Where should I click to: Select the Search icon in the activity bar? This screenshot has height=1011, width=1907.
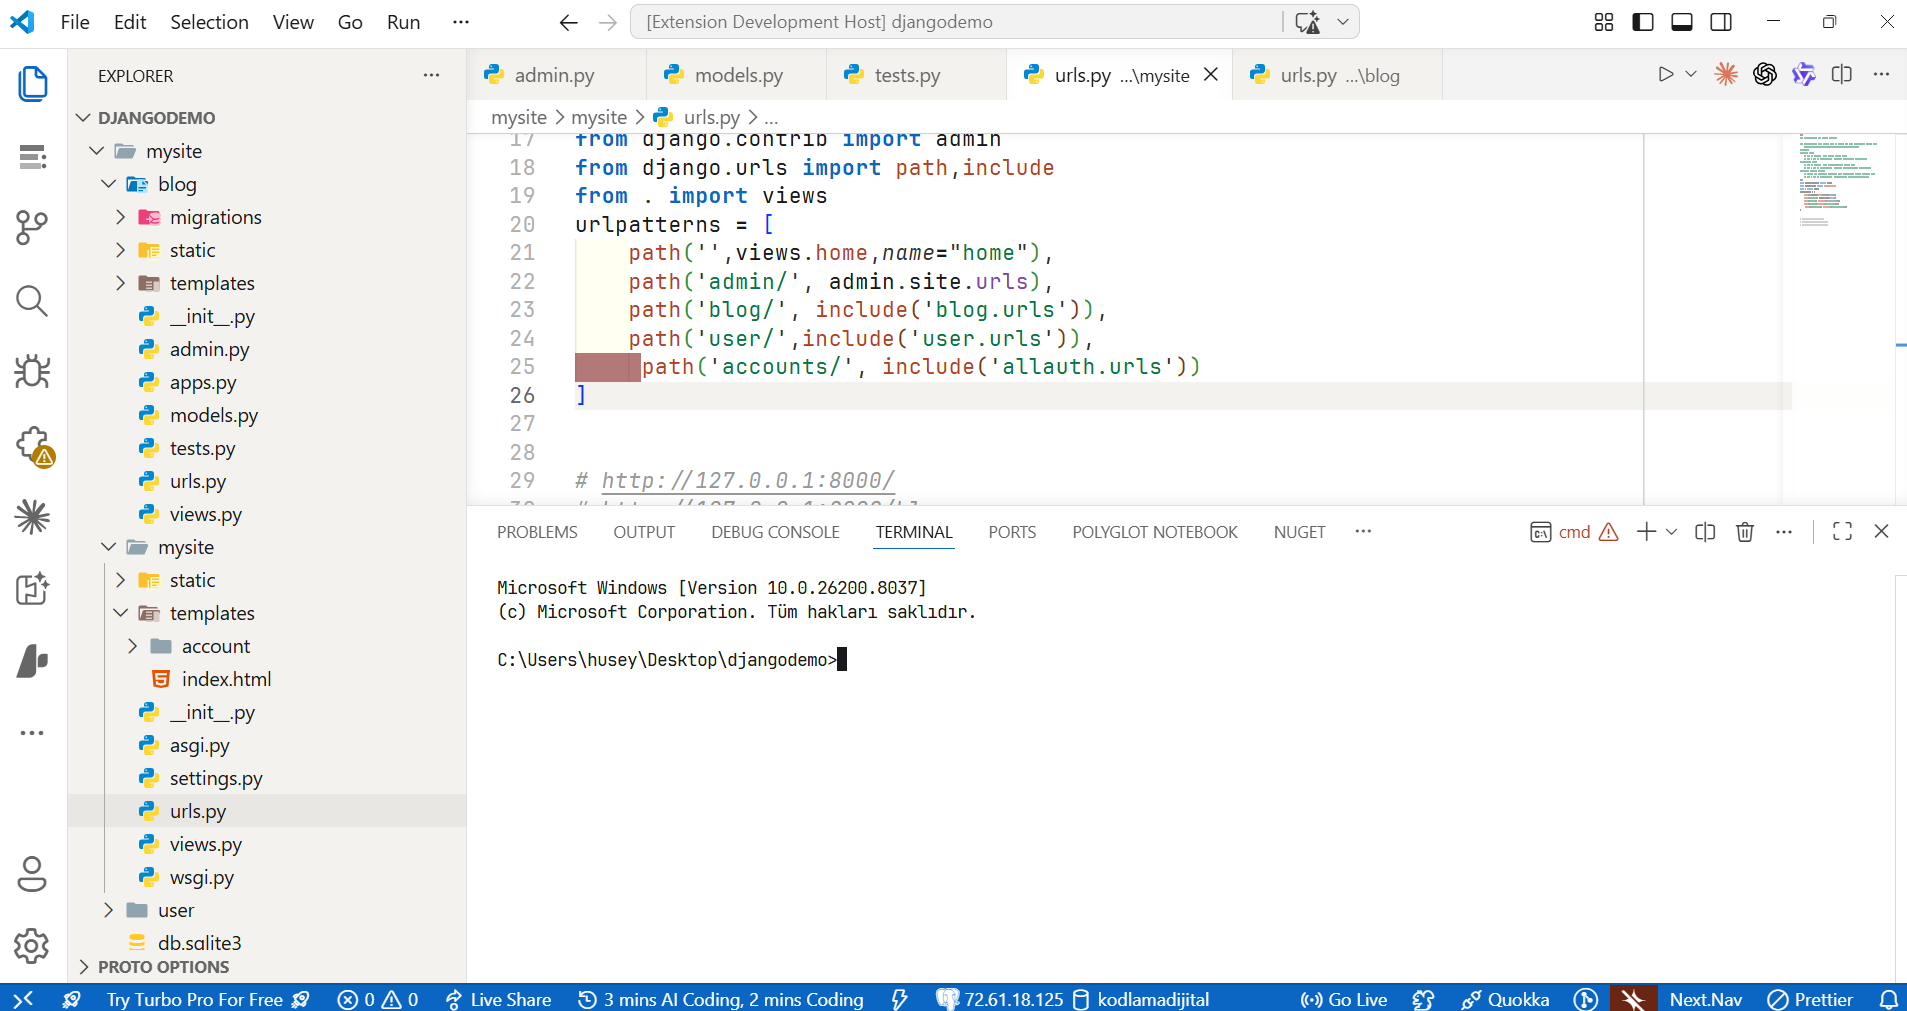click(32, 300)
